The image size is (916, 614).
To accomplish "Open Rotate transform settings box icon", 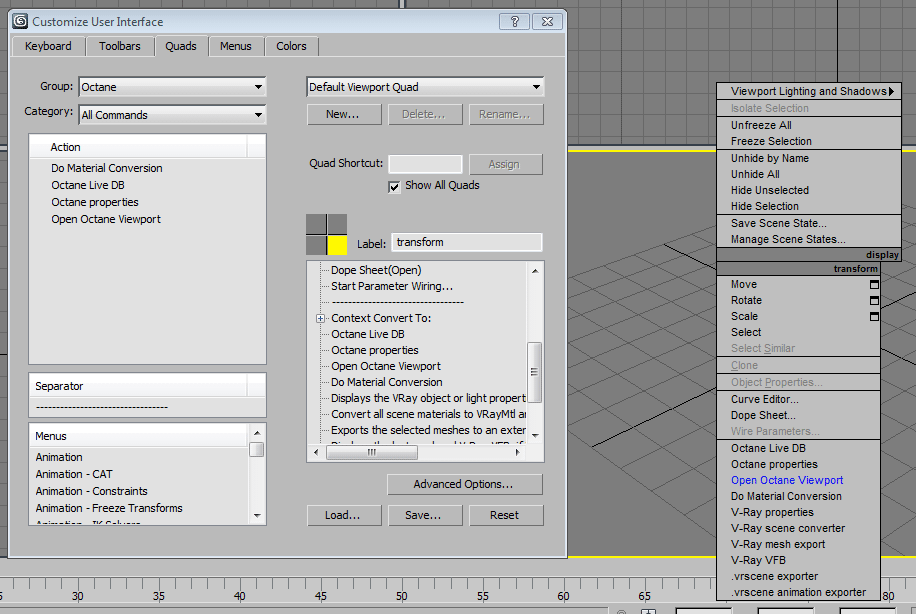I will [x=874, y=300].
